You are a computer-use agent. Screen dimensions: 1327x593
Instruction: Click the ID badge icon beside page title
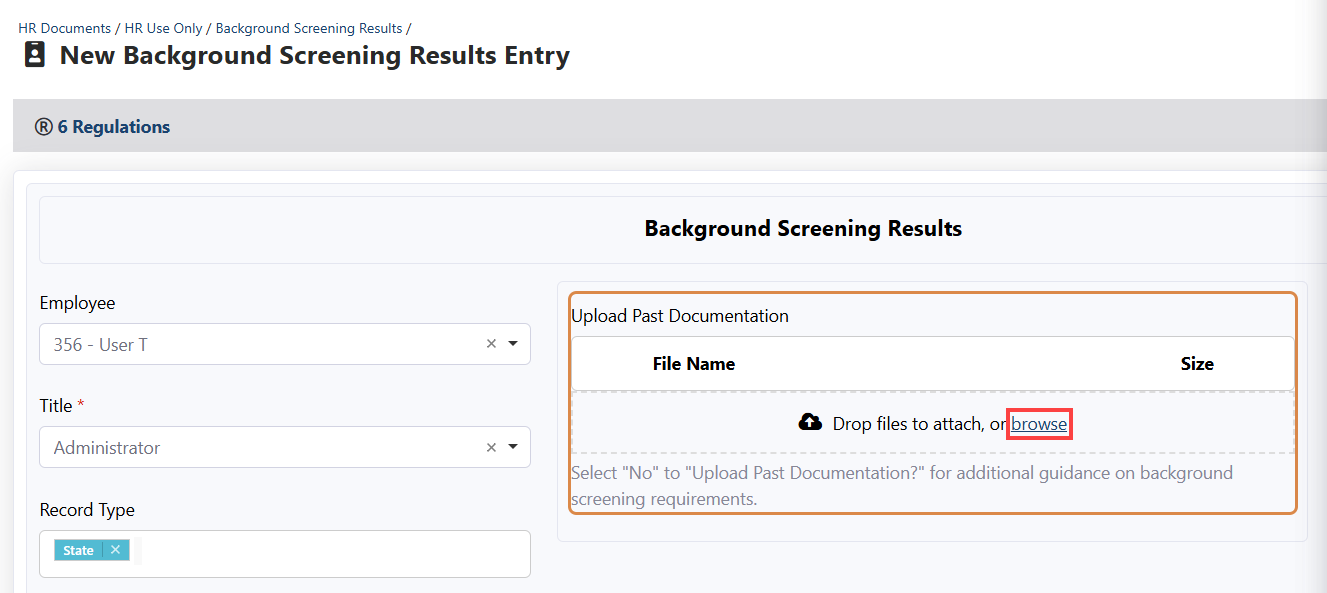[35, 55]
